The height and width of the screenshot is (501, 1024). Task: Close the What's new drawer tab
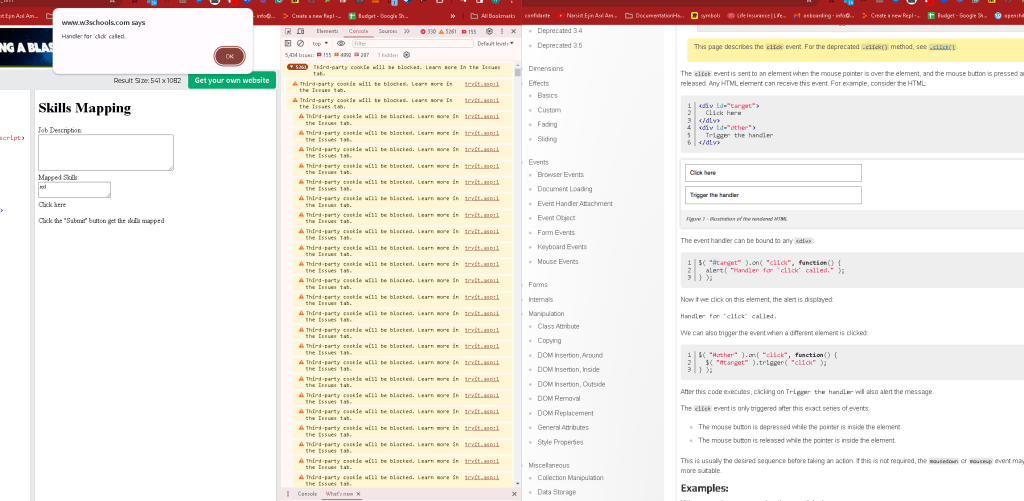click(359, 494)
